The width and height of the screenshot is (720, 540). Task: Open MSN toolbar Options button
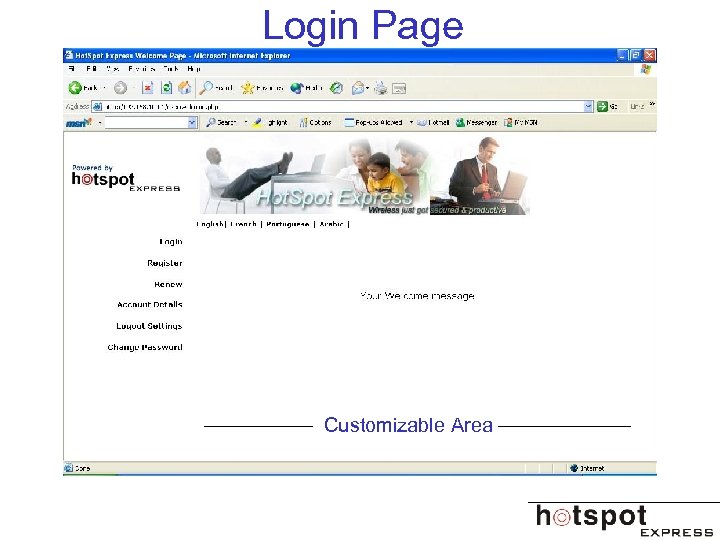pyautogui.click(x=315, y=123)
